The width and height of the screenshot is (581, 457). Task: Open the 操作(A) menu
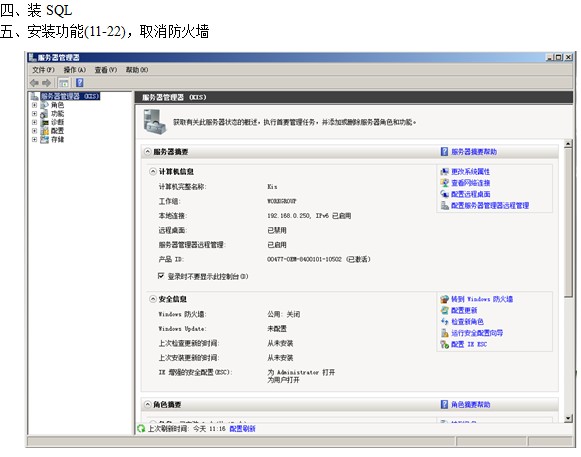(x=74, y=70)
